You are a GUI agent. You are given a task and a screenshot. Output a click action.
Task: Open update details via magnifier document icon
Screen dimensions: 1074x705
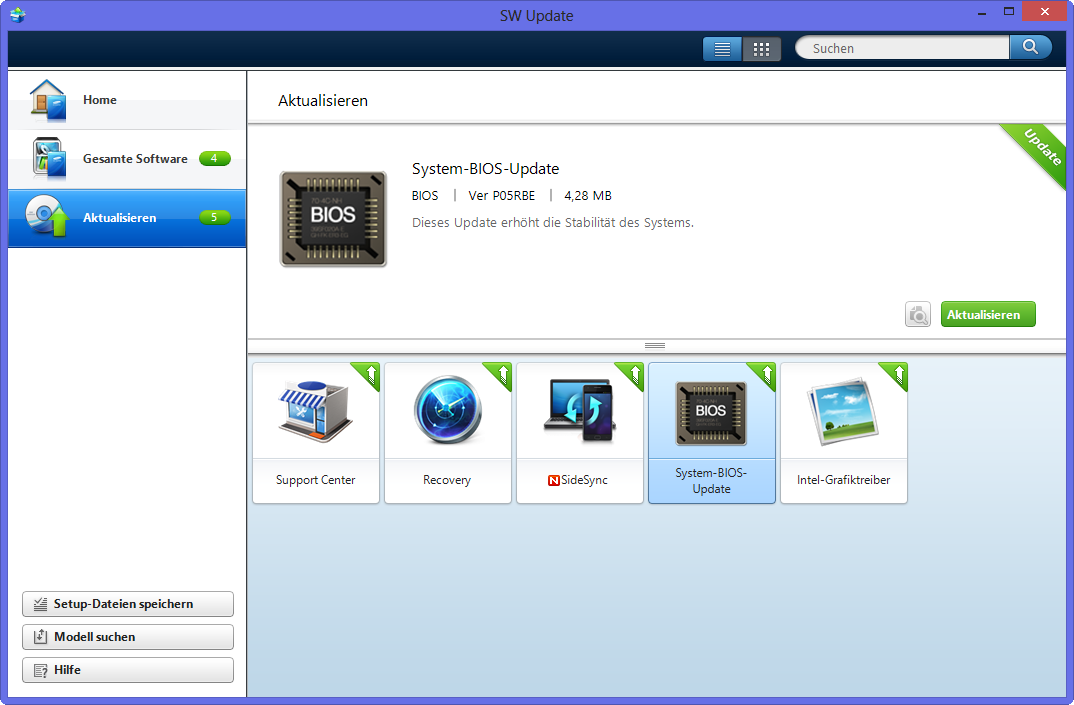[x=918, y=314]
